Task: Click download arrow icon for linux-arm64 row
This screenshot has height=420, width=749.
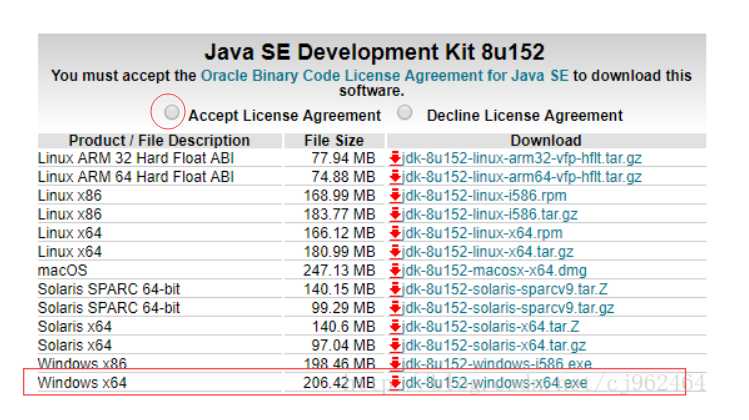Action: click(395, 176)
